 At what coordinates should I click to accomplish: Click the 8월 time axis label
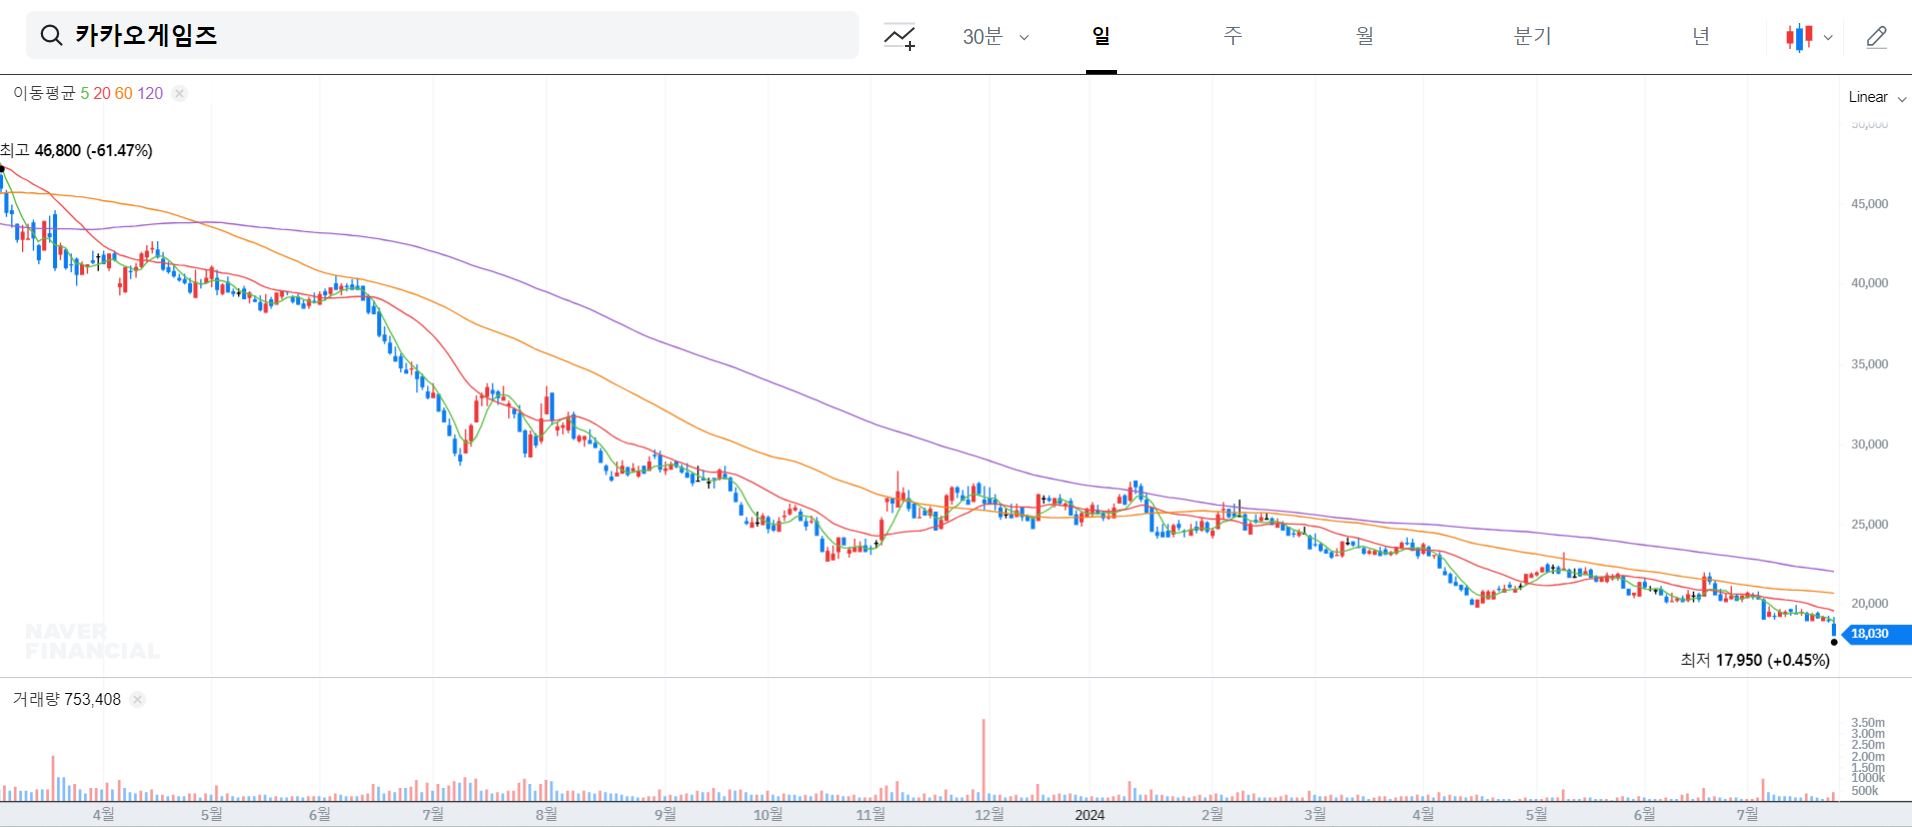point(546,815)
